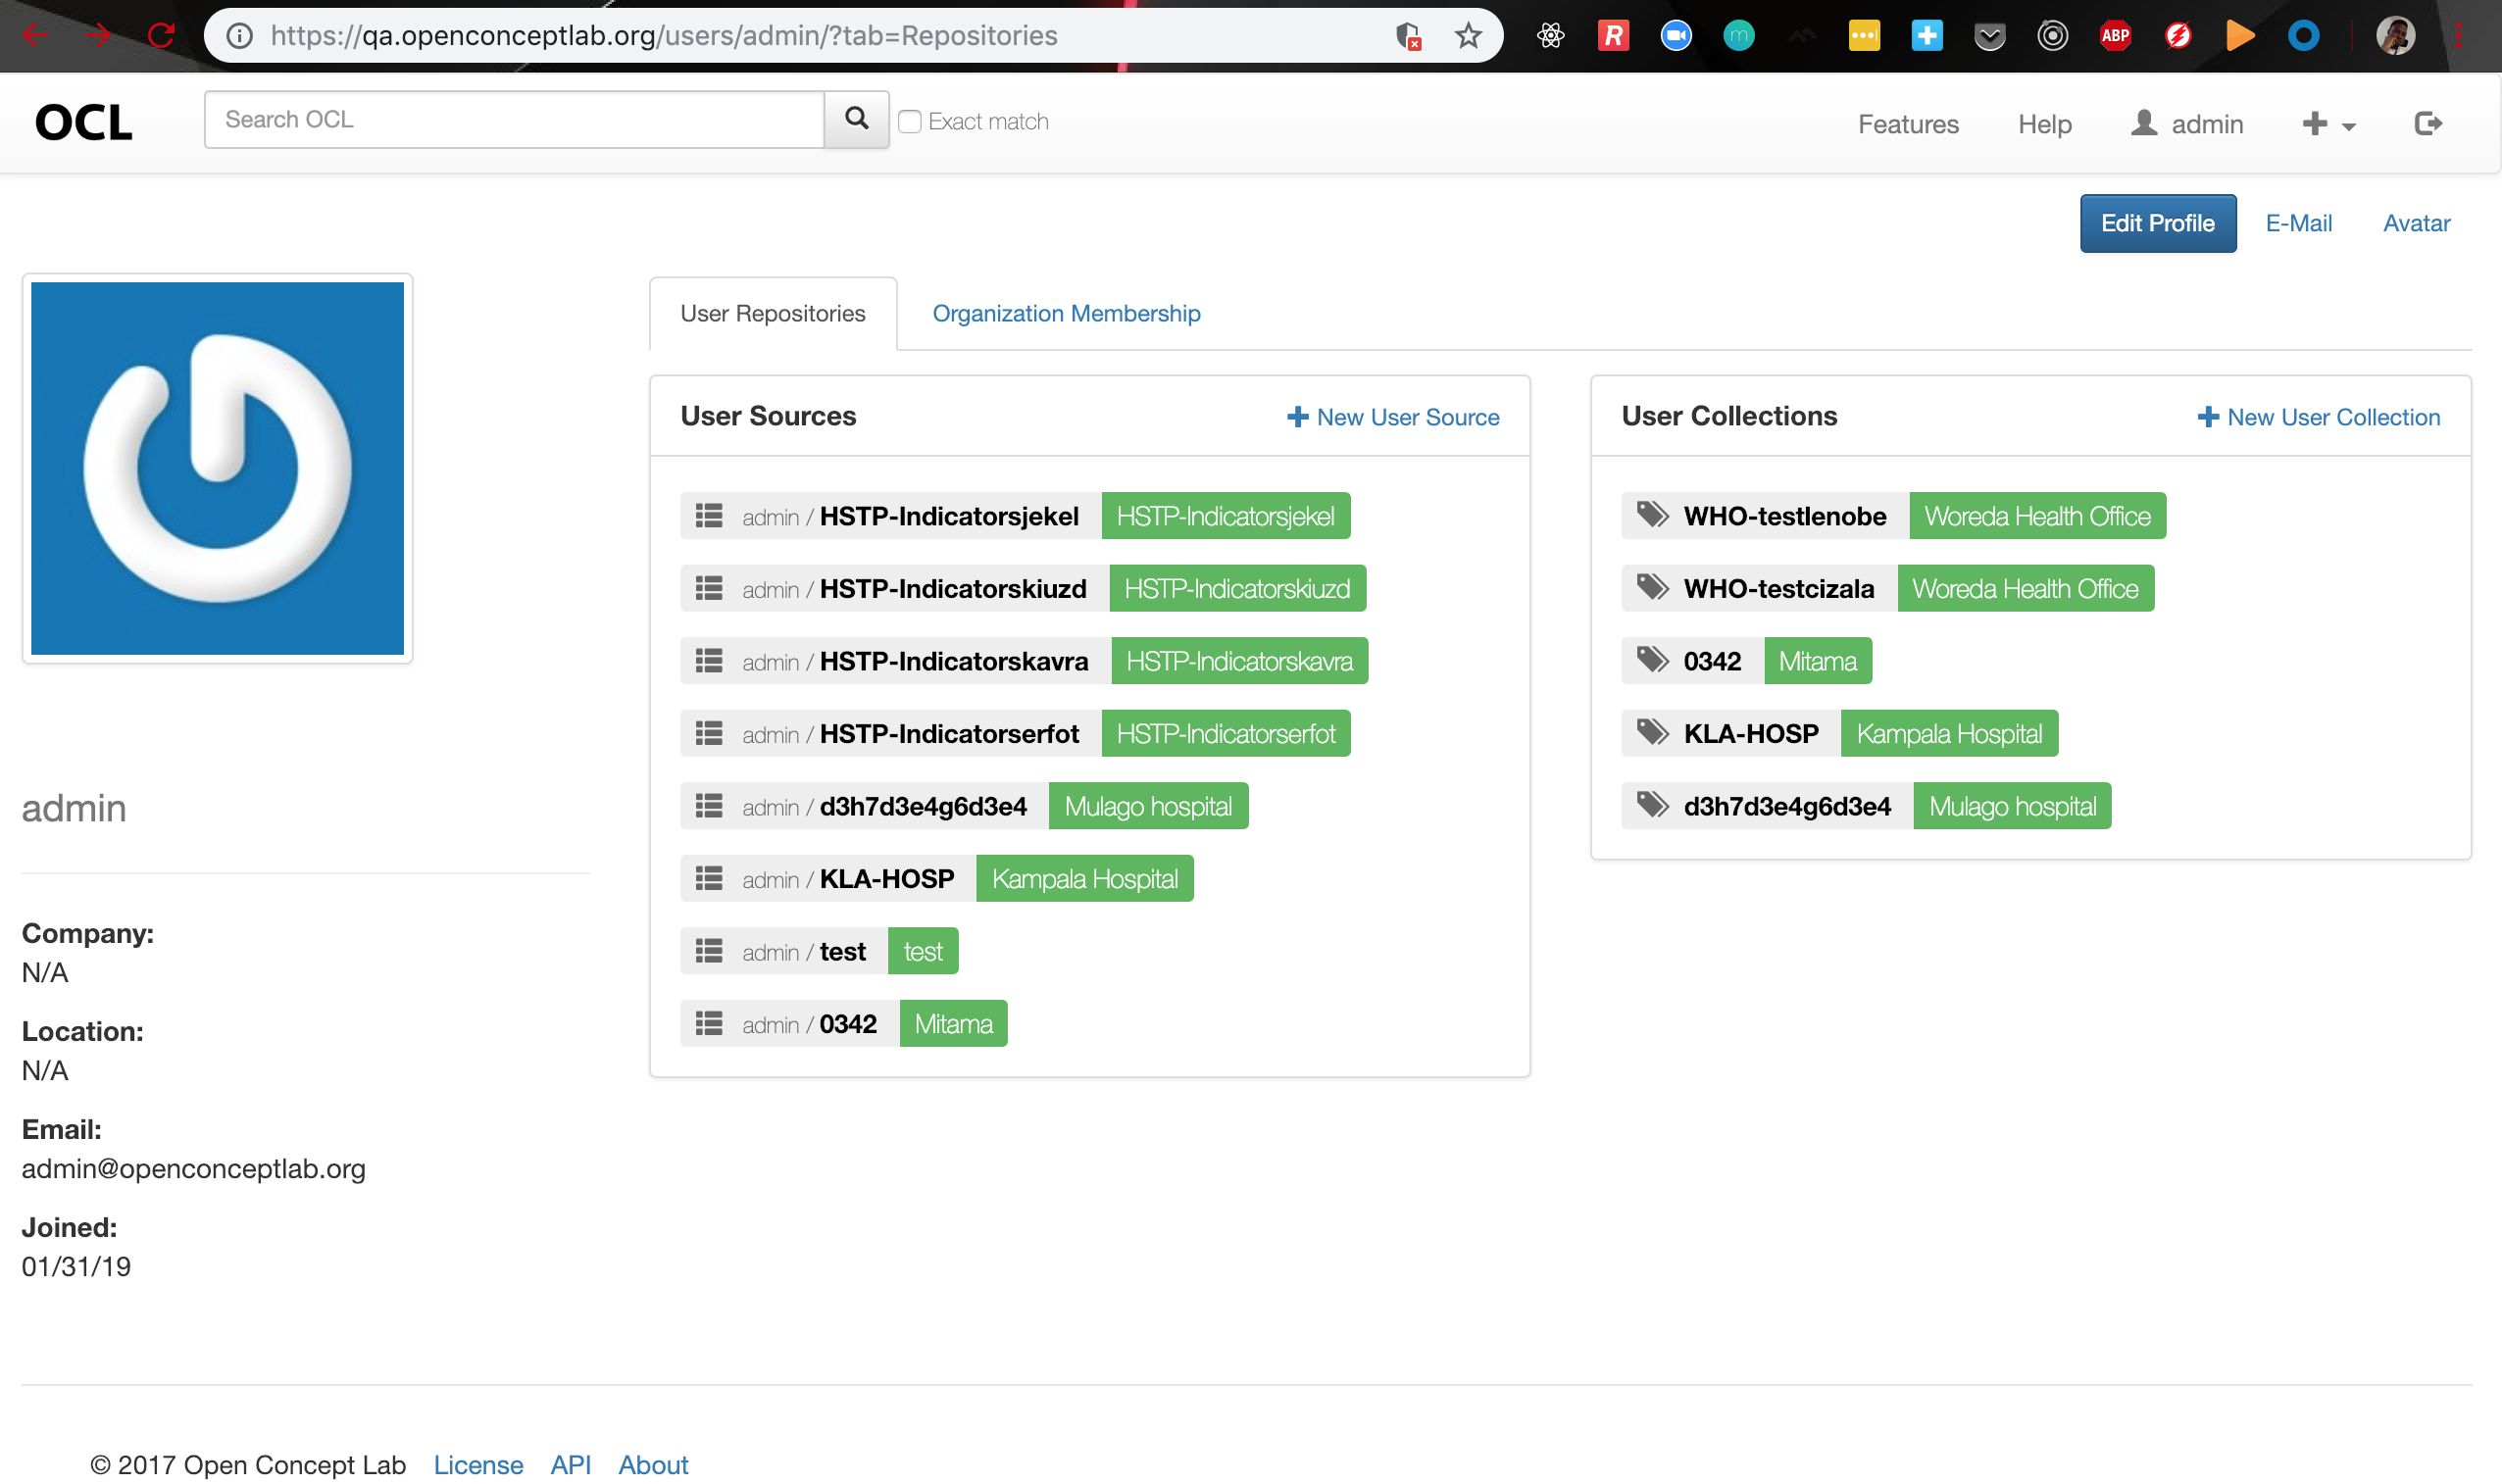Image resolution: width=2502 pixels, height=1484 pixels.
Task: Click the green Mulago hospital label
Action: [x=1147, y=805]
